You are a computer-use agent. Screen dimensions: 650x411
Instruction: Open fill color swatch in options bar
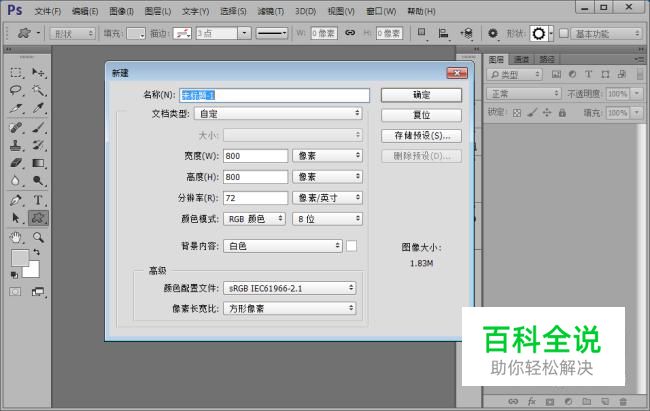tap(136, 33)
